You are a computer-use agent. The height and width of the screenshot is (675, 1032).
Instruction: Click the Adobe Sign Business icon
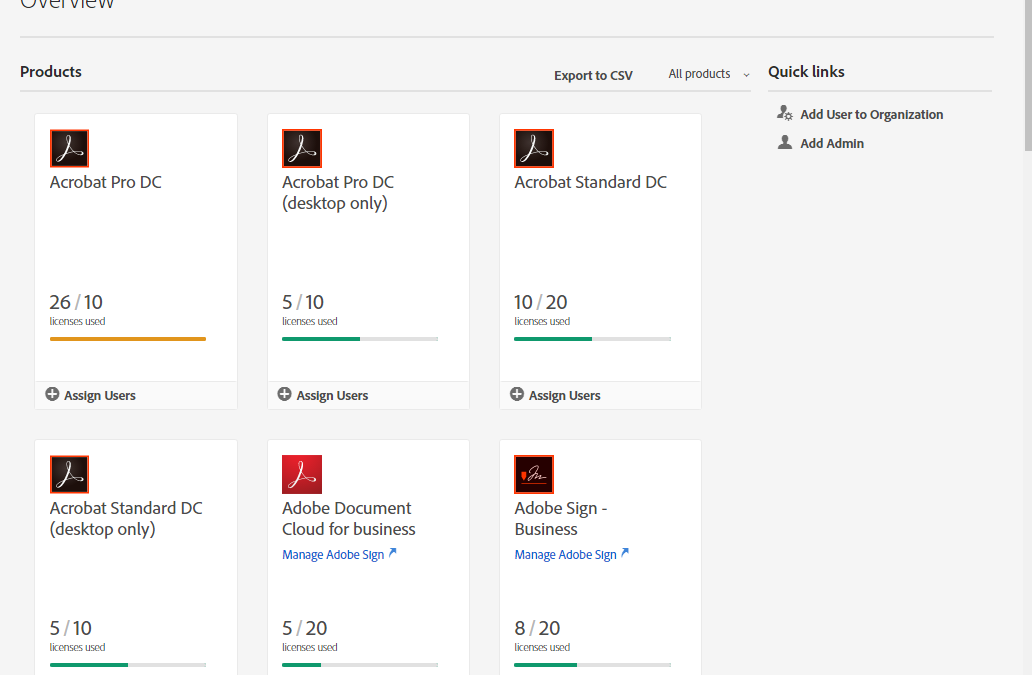533,475
